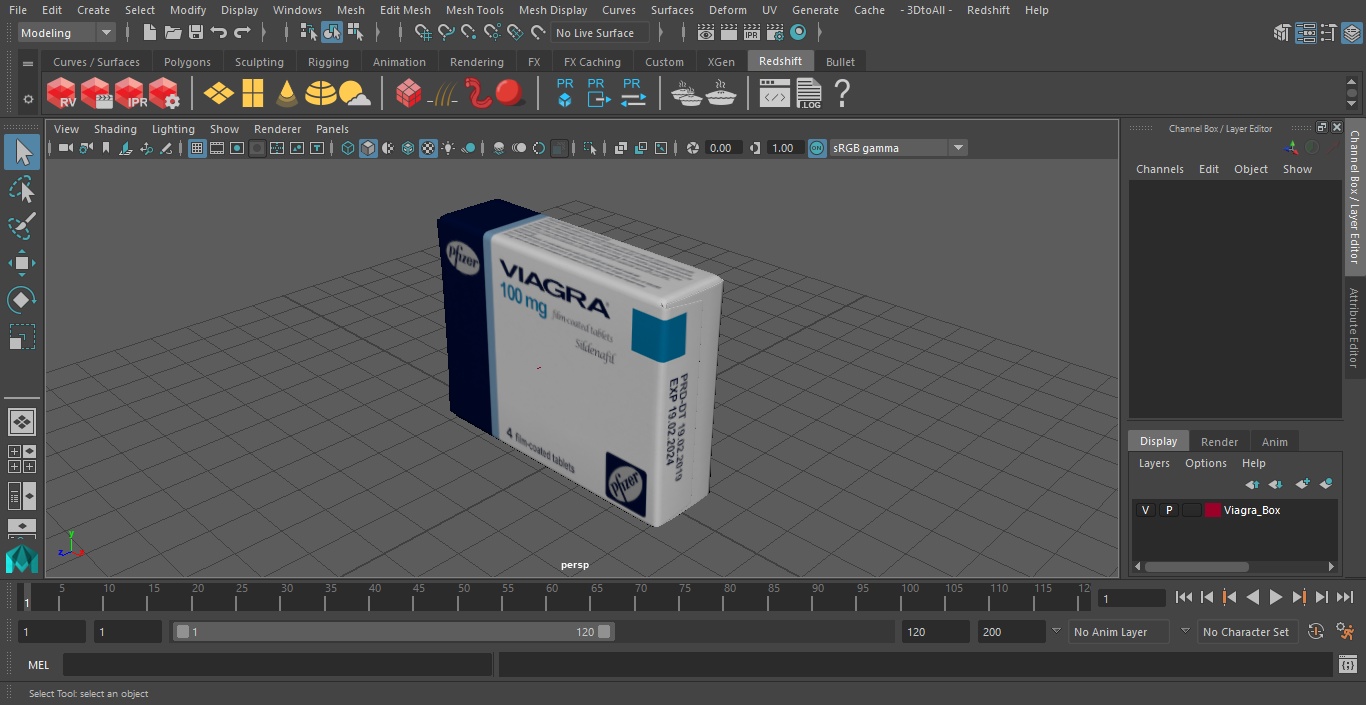Create Redshift dome light icon
Screen dimensions: 1366x705
(321, 94)
